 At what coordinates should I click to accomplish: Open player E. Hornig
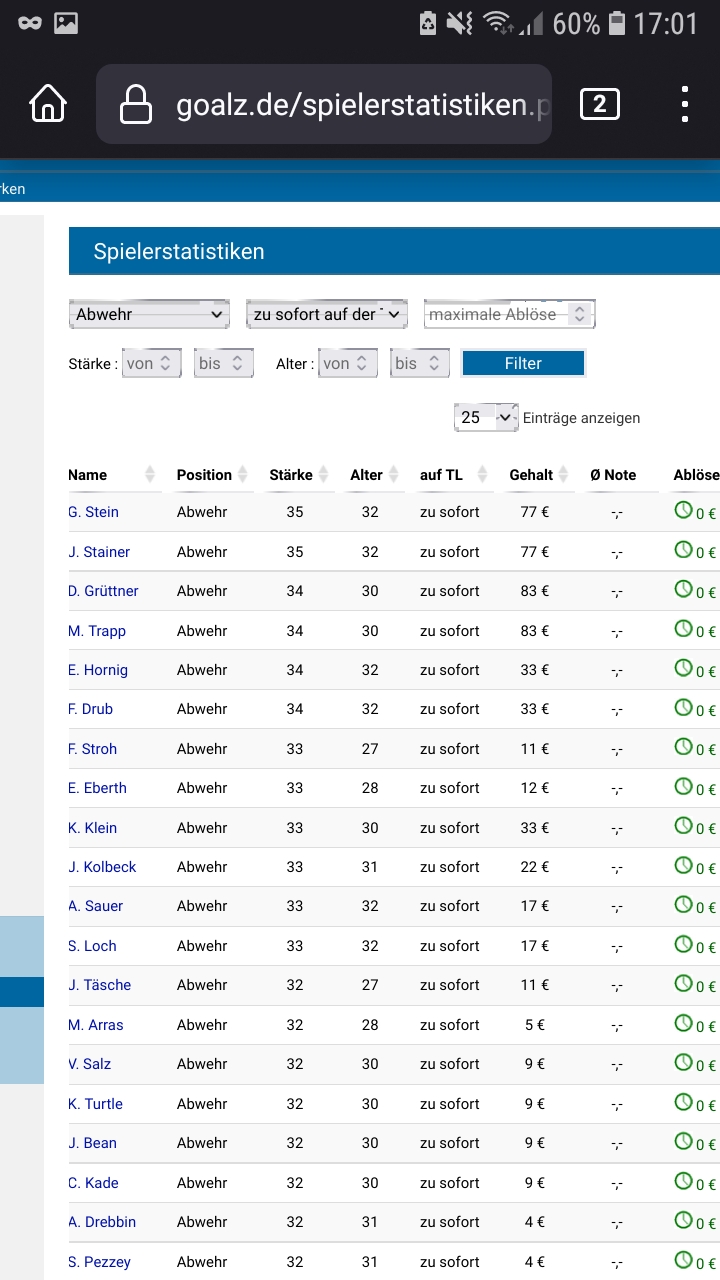click(98, 670)
